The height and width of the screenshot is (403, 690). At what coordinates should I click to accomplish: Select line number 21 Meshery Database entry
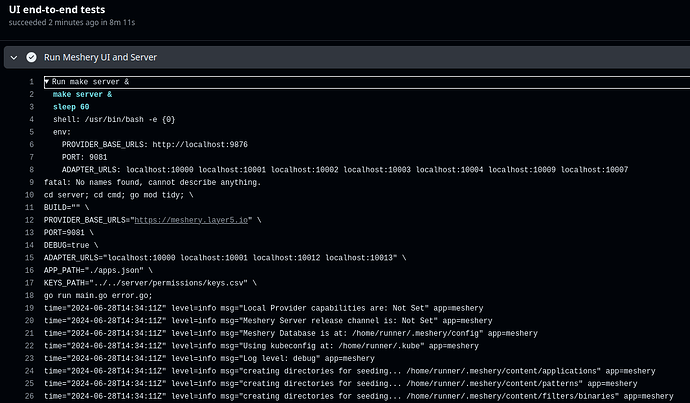click(x=29, y=333)
